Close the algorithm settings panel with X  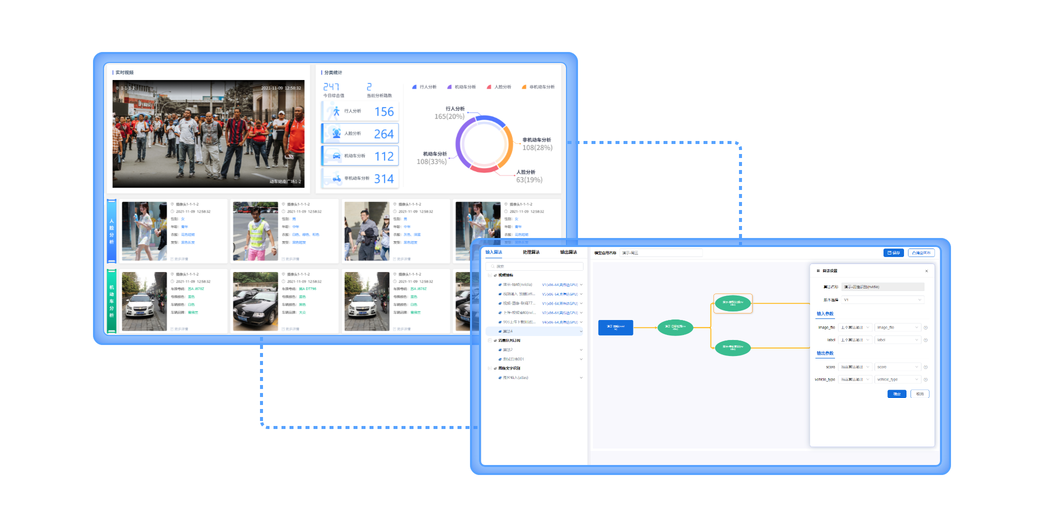925,271
